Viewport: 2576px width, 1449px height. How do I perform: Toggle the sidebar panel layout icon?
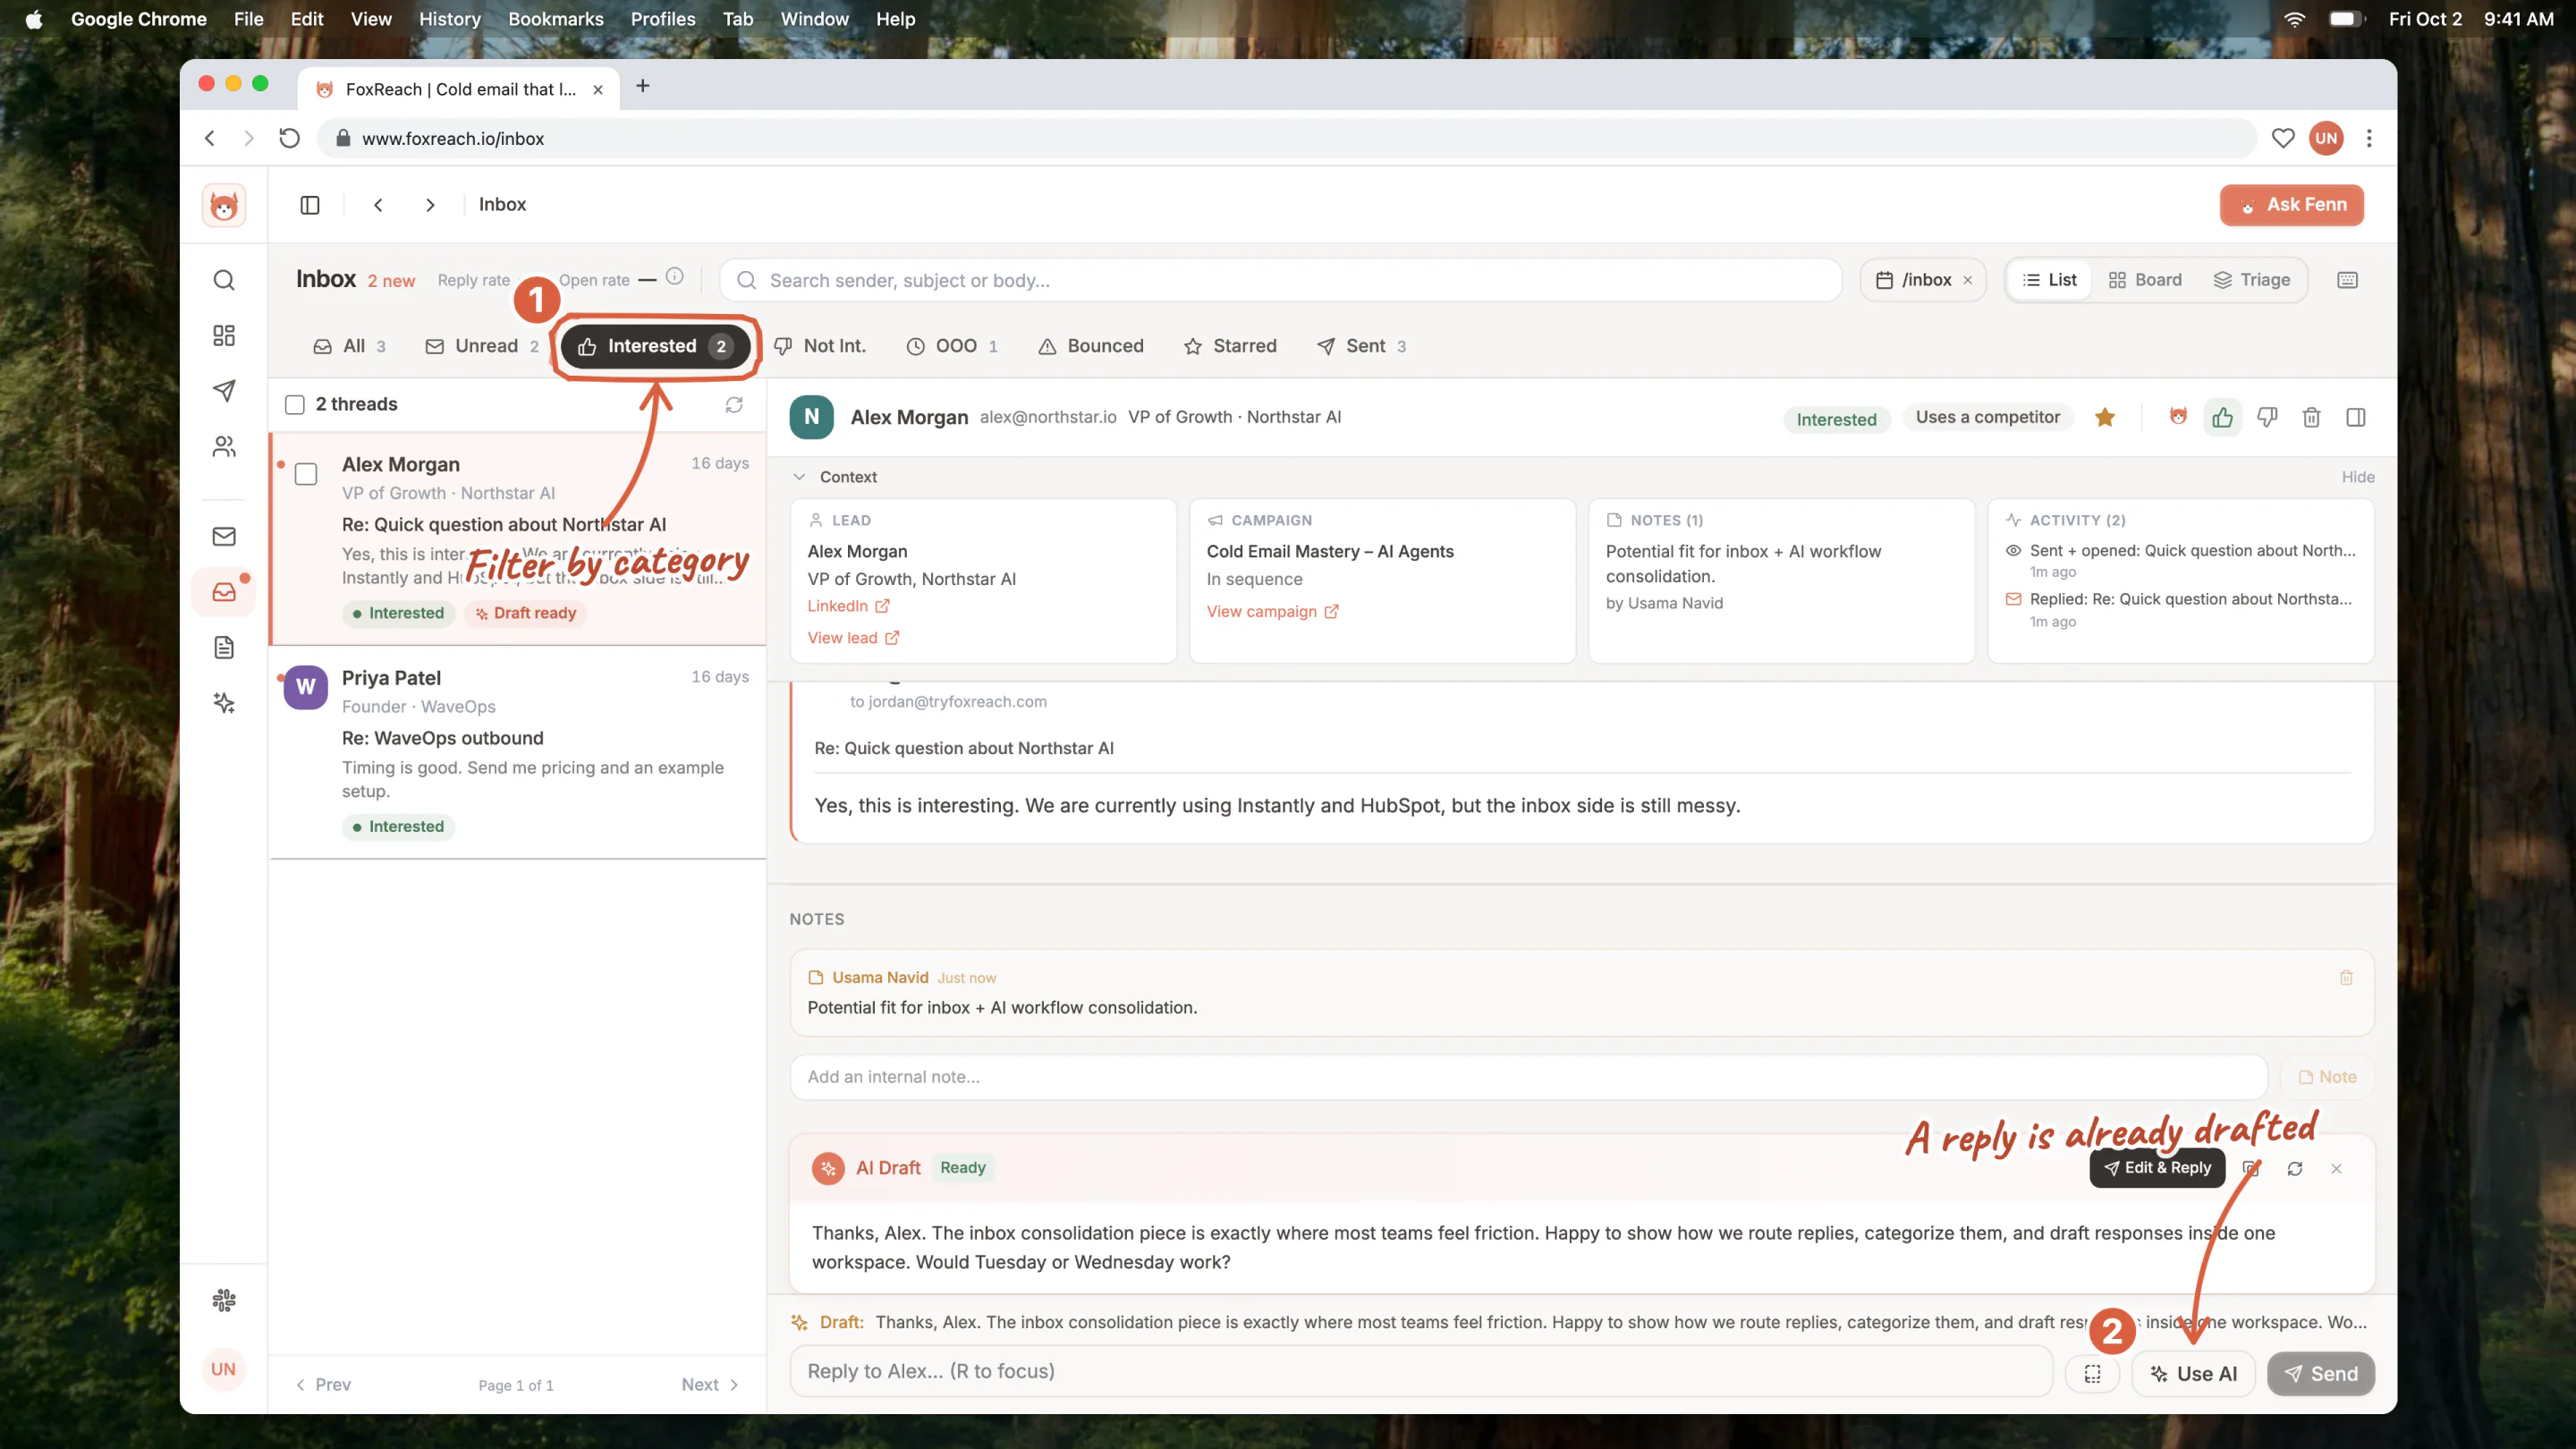click(x=310, y=205)
